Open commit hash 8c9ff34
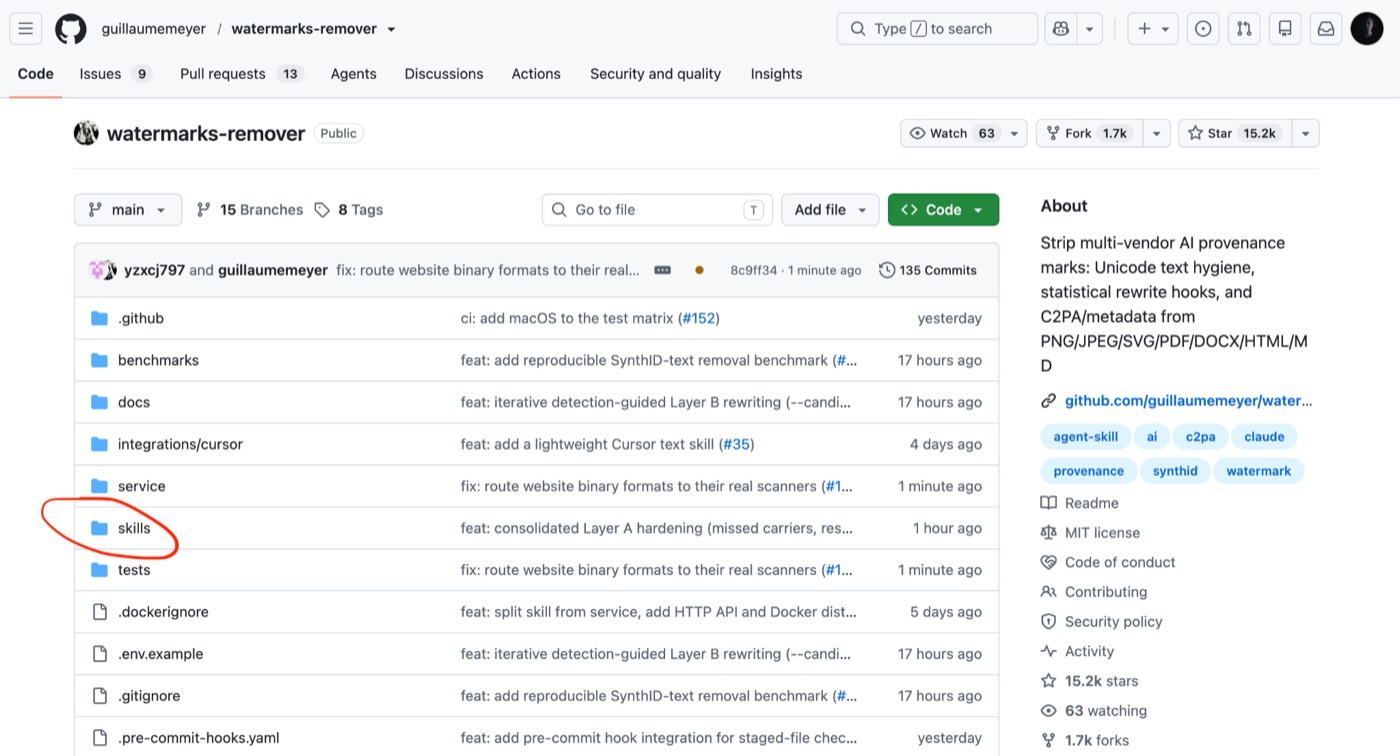Viewport: 1400px width, 756px height. (753, 270)
